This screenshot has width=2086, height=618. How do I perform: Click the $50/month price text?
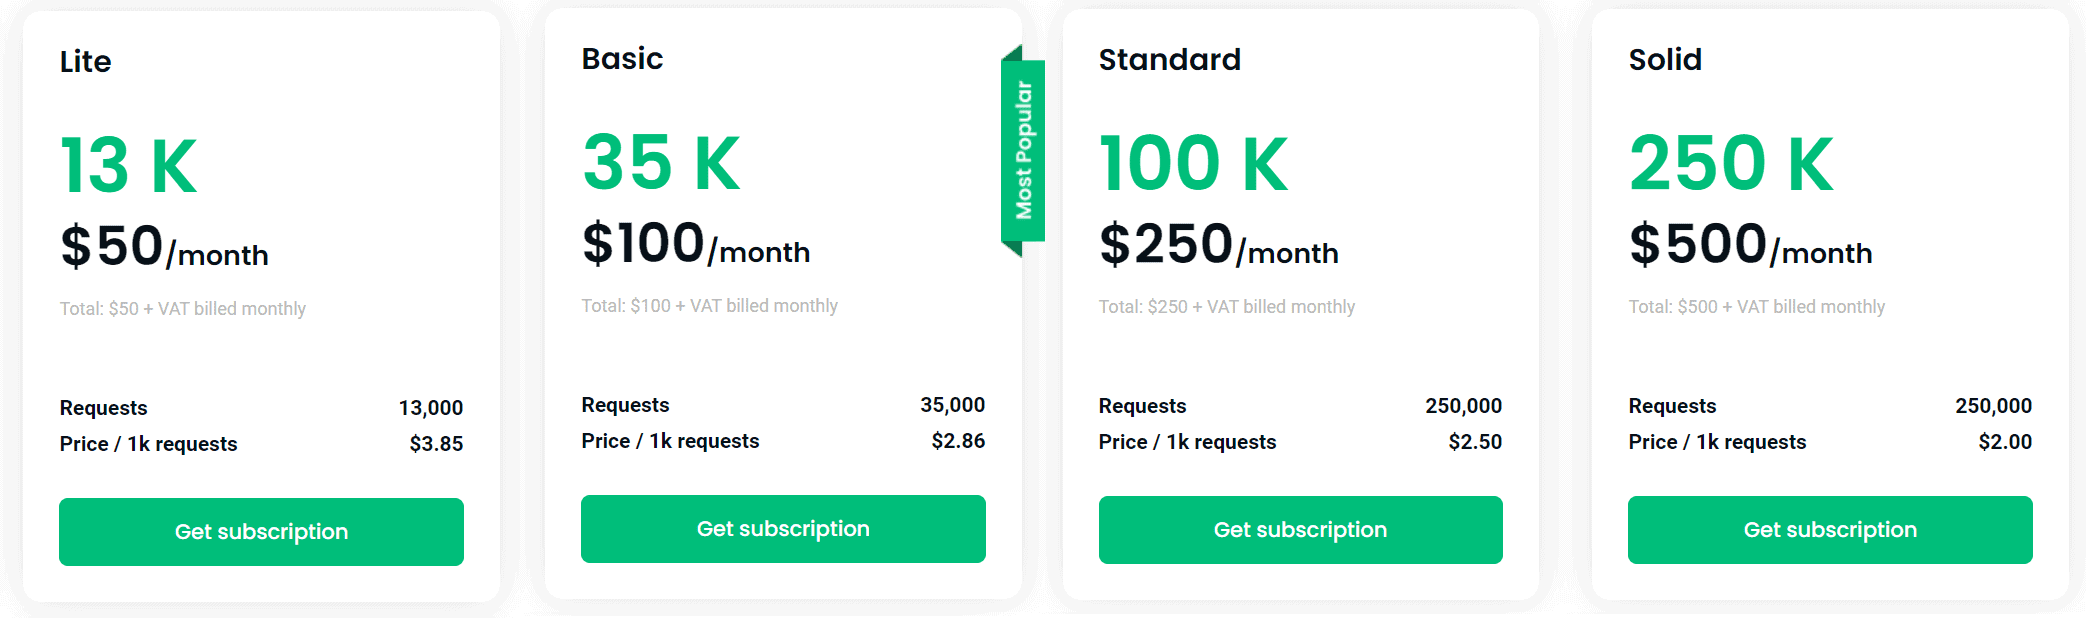pos(164,247)
